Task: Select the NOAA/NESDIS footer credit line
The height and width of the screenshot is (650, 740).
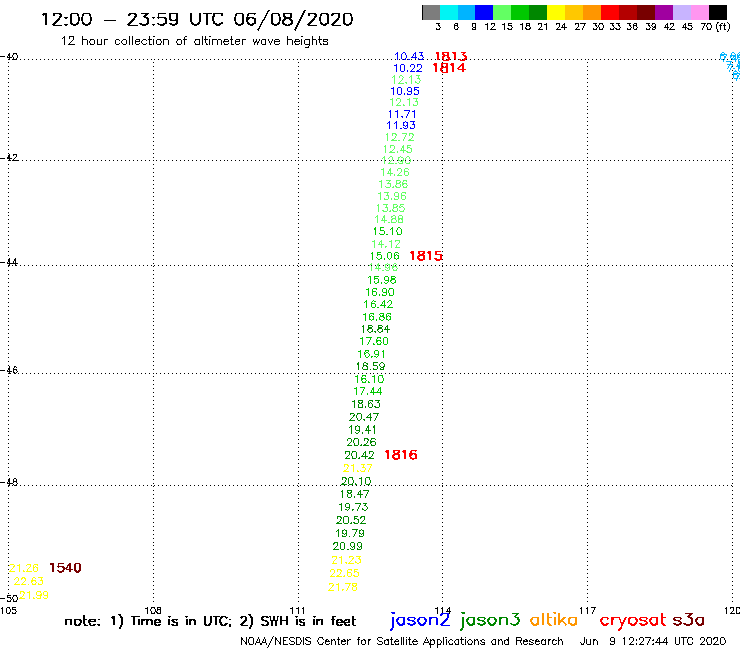Action: point(402,641)
